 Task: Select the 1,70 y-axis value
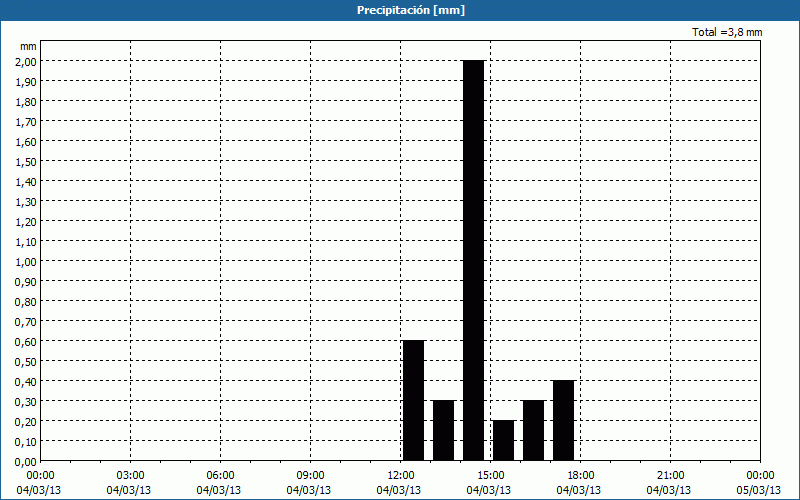pos(27,121)
